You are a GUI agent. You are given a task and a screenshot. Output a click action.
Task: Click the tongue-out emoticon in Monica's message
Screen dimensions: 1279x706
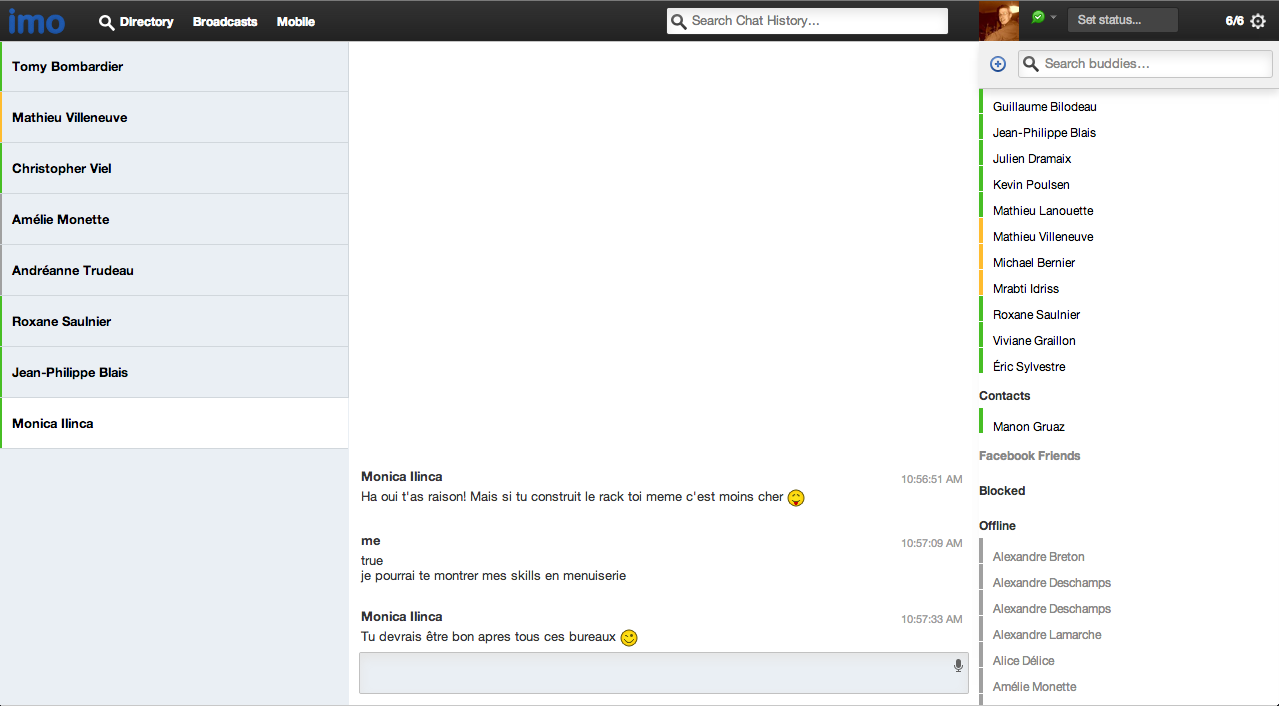click(796, 497)
